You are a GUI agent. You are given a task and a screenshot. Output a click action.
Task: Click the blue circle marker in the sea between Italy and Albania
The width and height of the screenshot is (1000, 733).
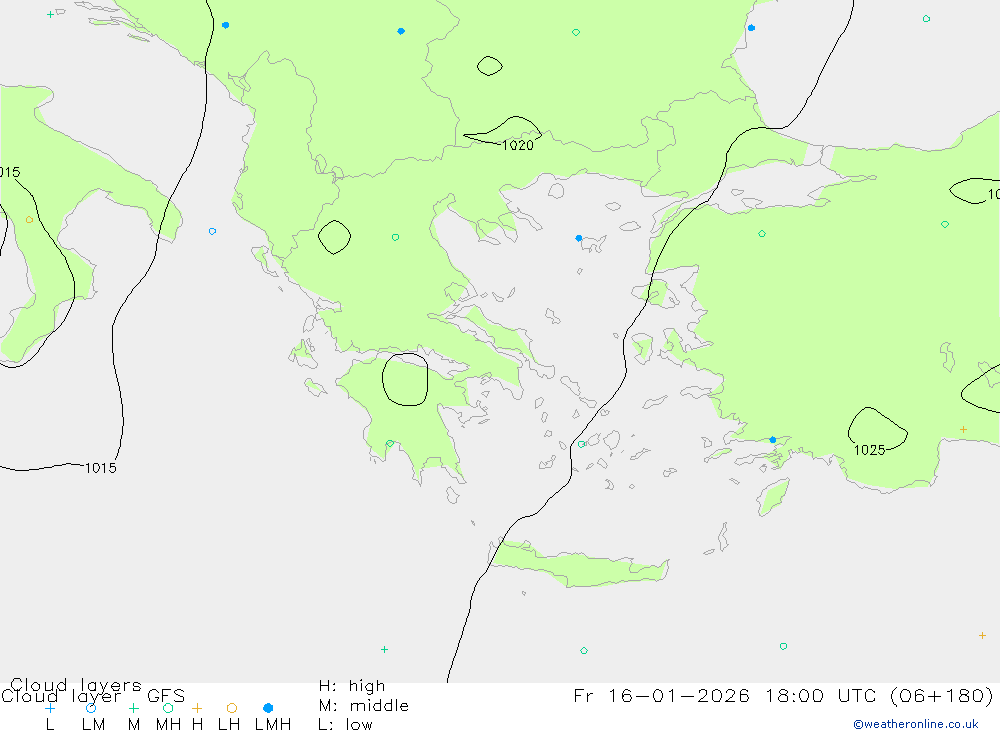coord(212,231)
